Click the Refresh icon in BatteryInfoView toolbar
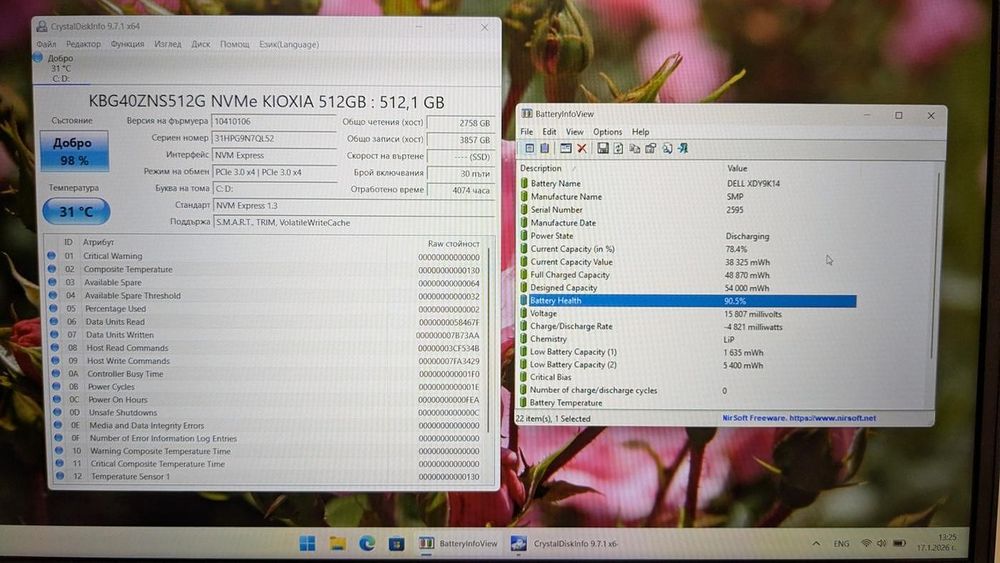 [x=618, y=149]
